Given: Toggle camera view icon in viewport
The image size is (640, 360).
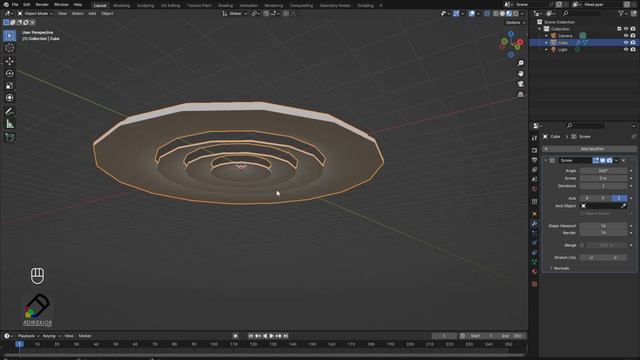Looking at the screenshot, I should 520,84.
